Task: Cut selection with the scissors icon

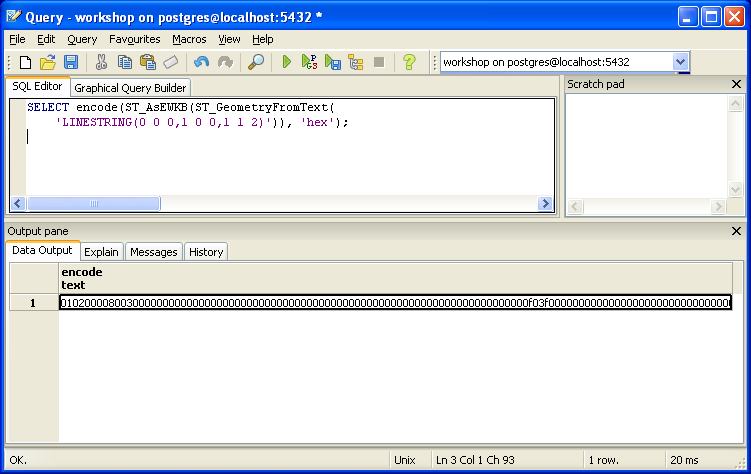Action: (101, 62)
